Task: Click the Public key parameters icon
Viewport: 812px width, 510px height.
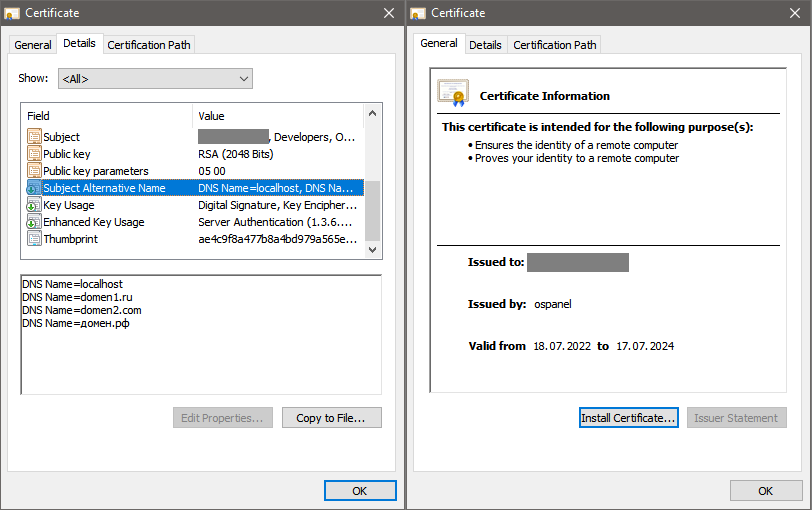Action: coord(34,171)
